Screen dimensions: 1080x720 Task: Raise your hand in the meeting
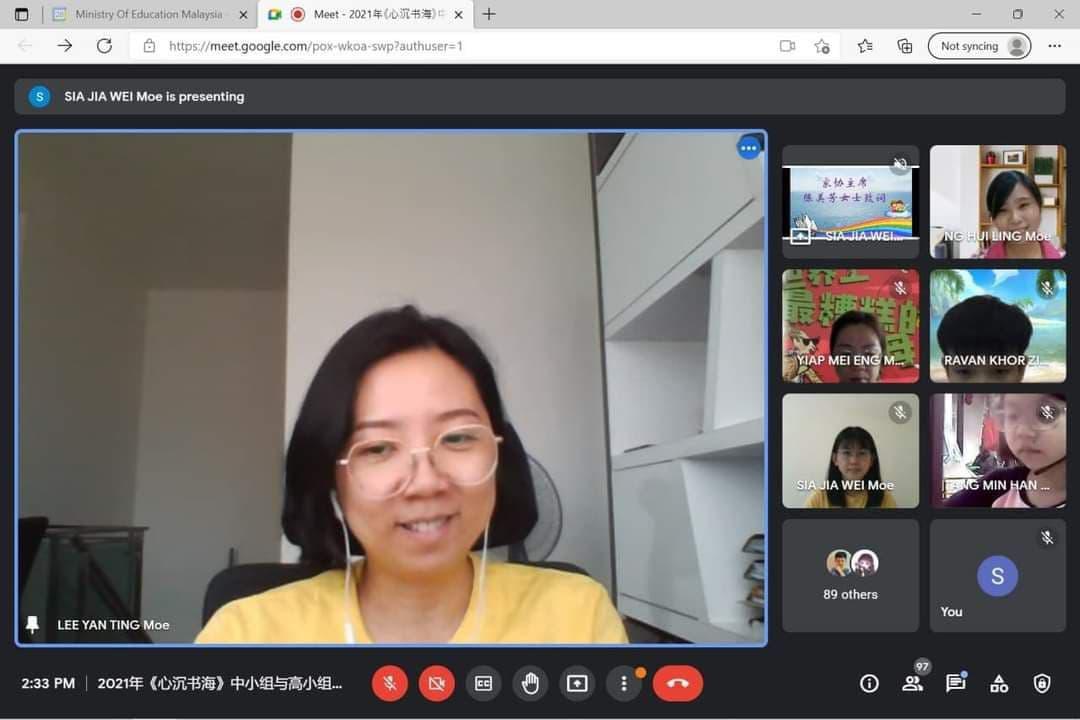pos(530,683)
